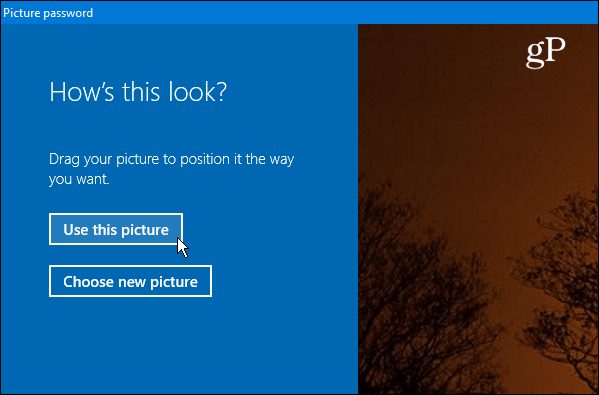Select Choose new picture button
The height and width of the screenshot is (395, 599).
click(130, 281)
